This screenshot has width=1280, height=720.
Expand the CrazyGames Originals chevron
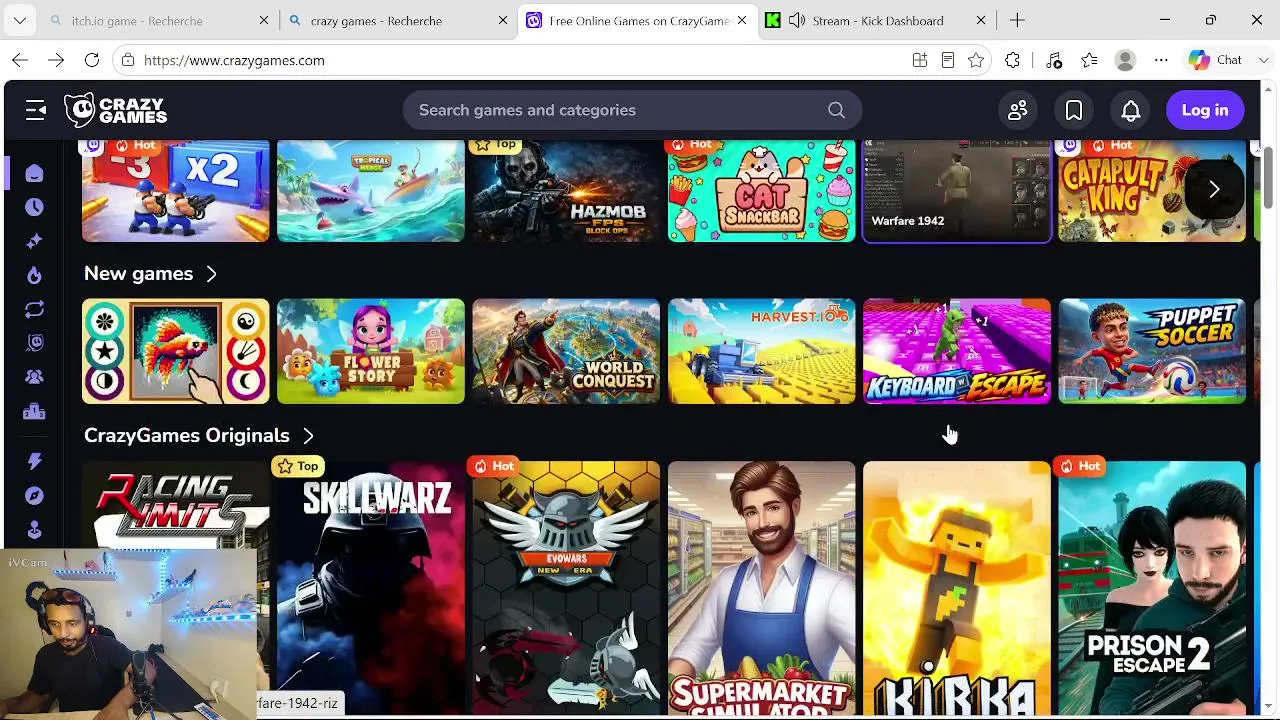point(308,436)
